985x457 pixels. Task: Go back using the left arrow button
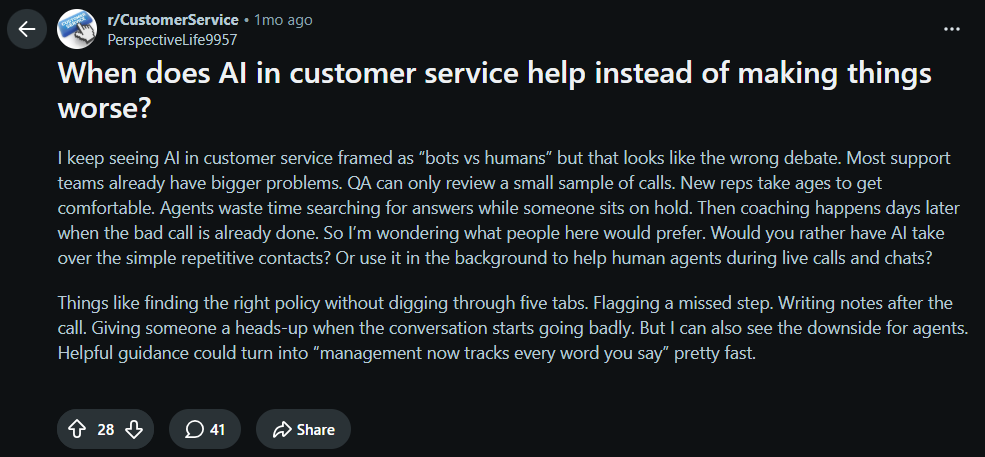[x=27, y=29]
